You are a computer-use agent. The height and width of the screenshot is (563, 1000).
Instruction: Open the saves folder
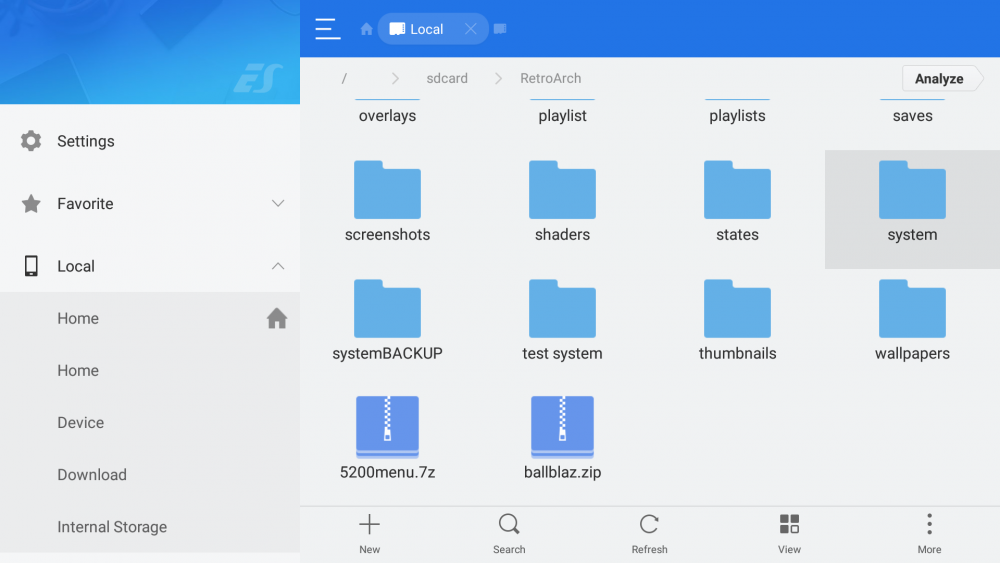[913, 115]
